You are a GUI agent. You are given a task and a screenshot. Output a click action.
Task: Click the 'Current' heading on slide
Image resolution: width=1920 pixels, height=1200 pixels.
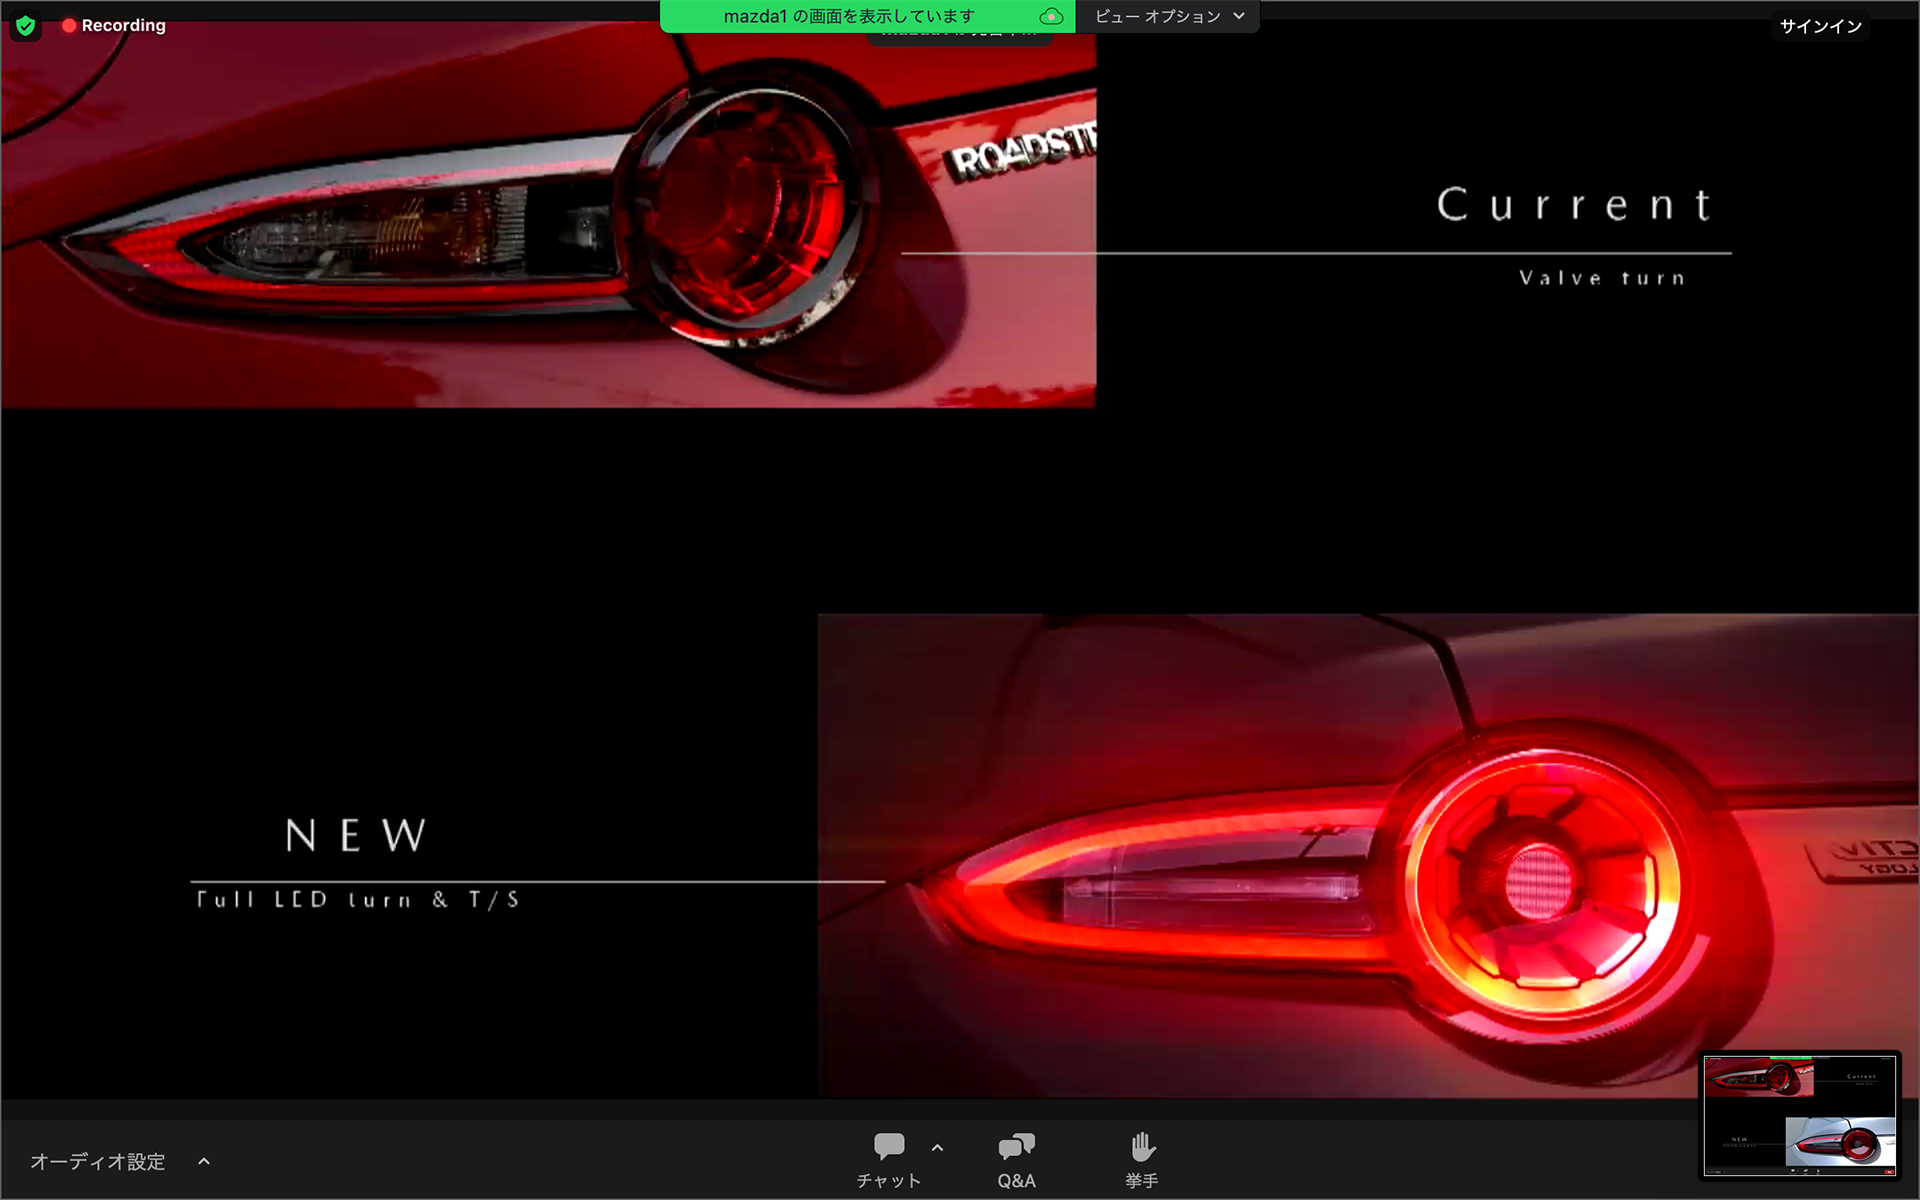coord(1574,205)
